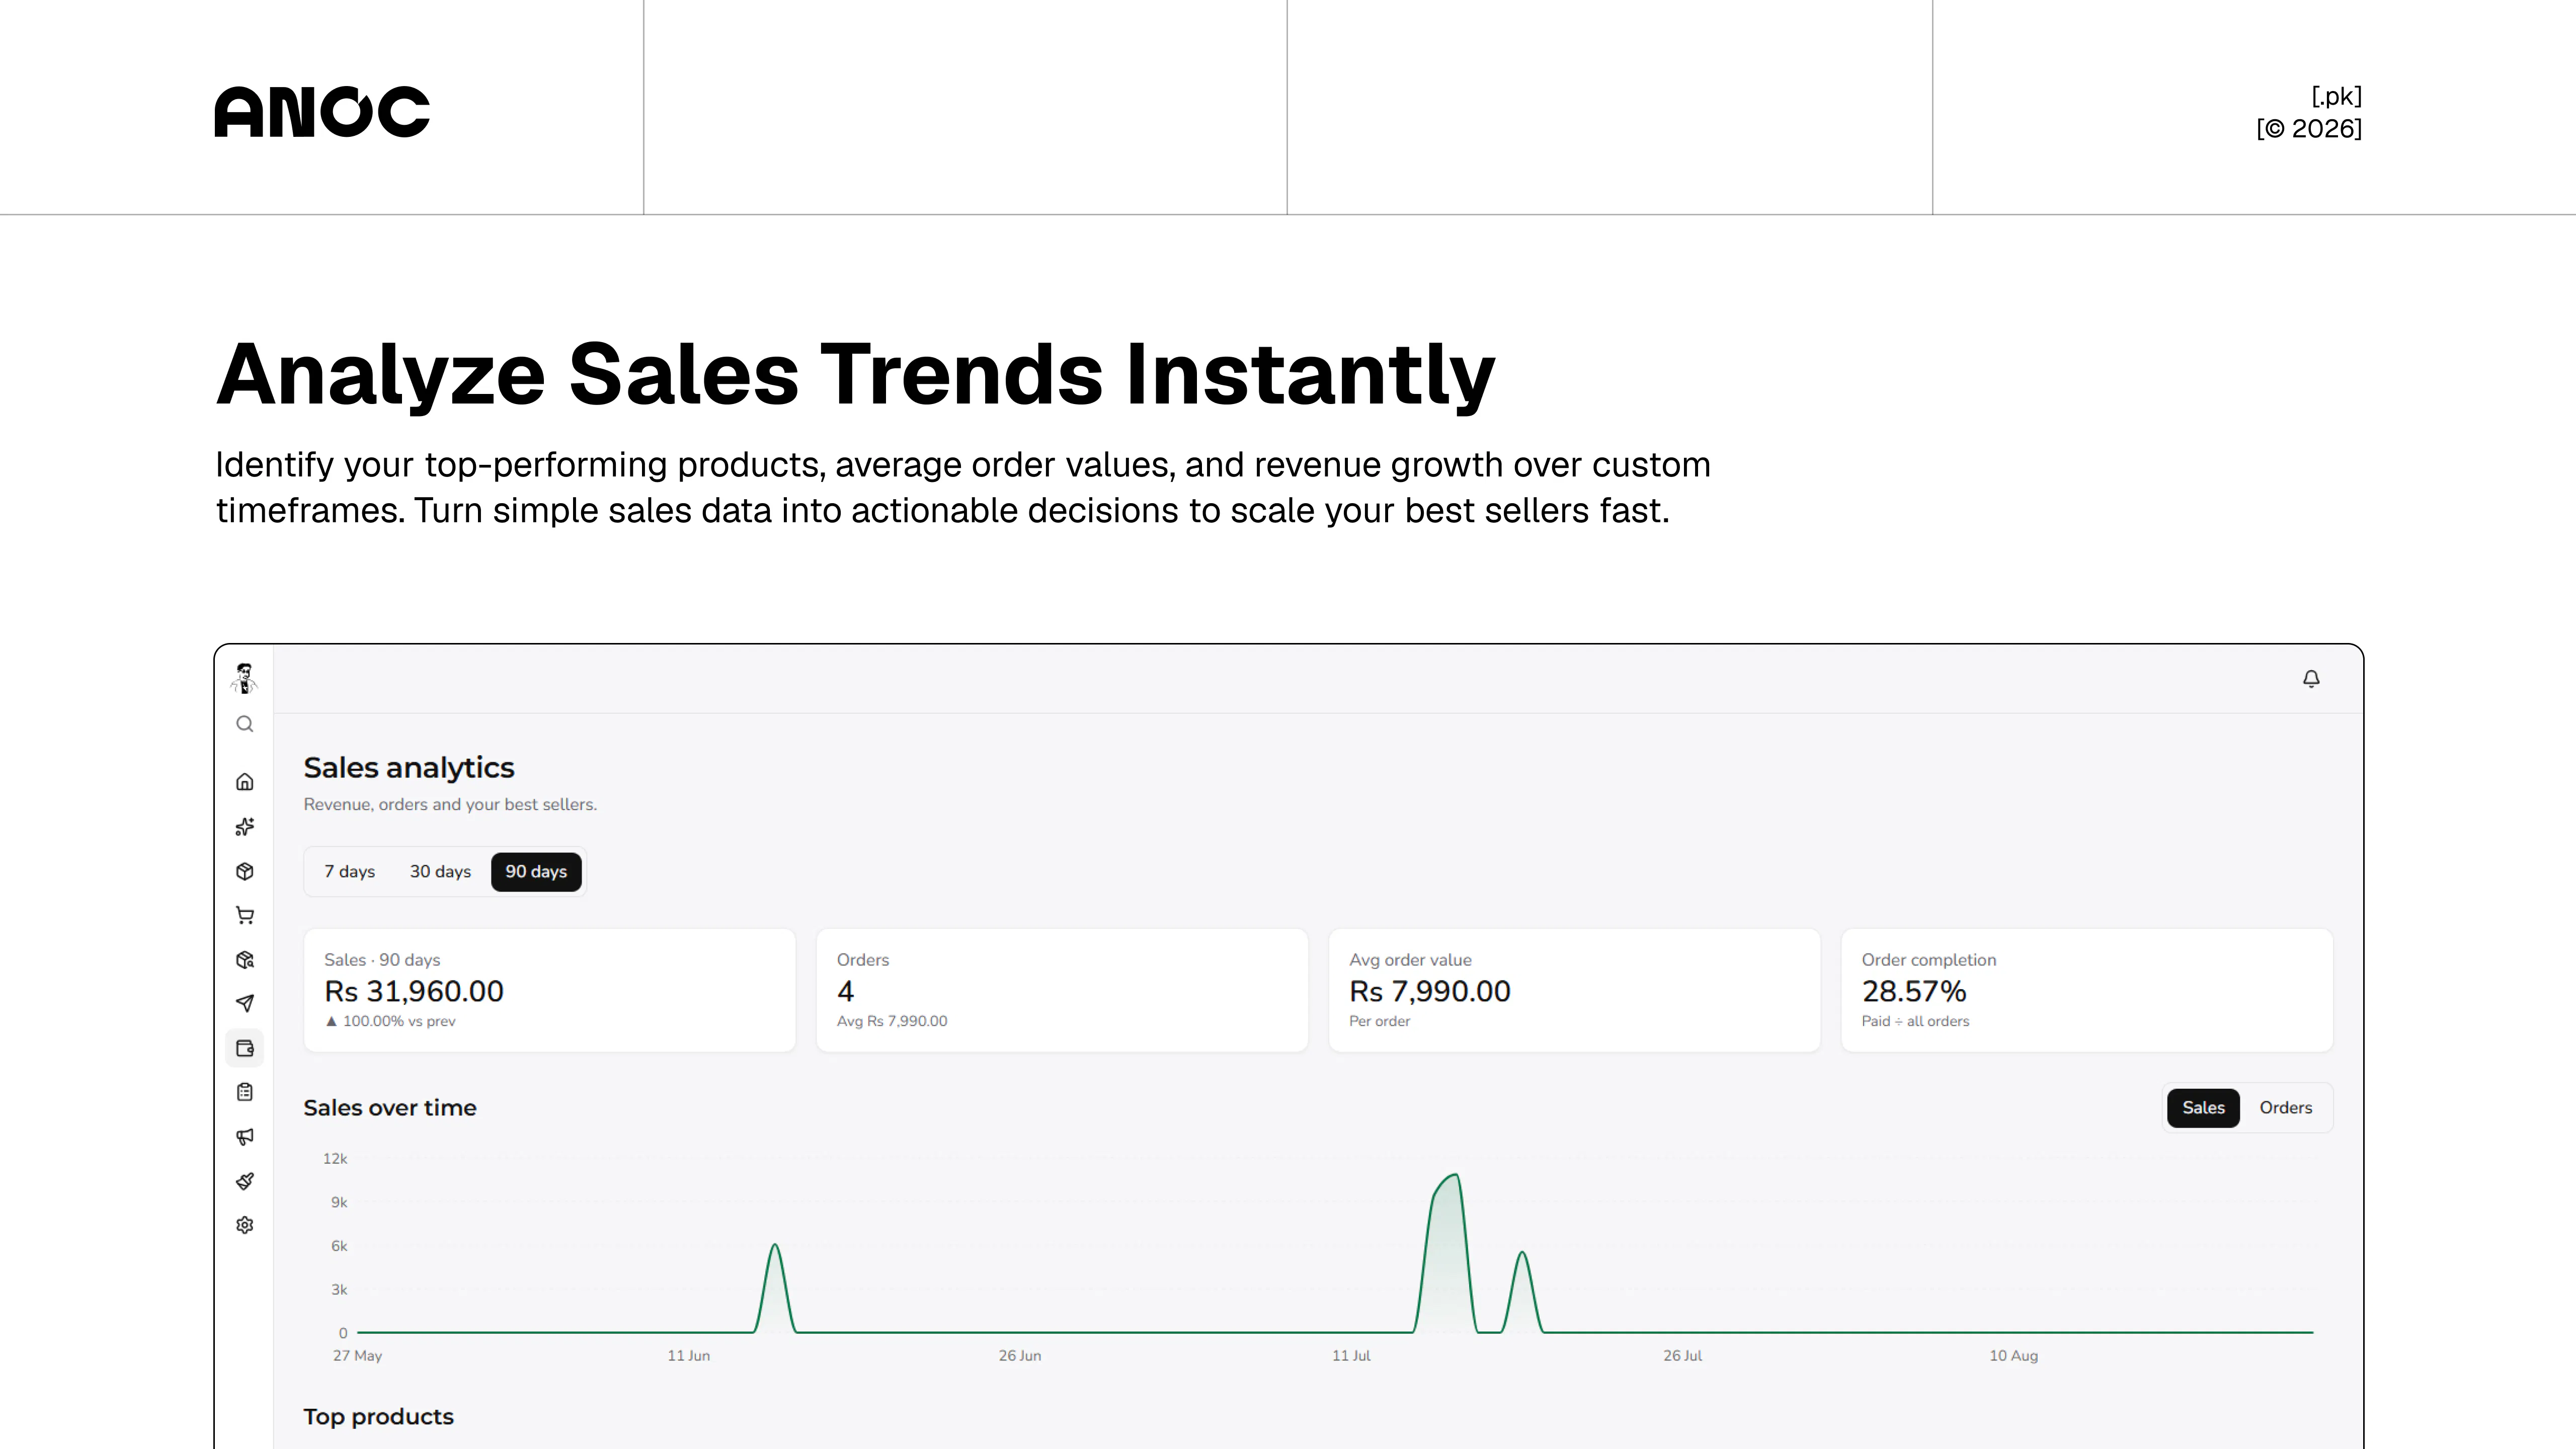Click the 12k y-axis label
The height and width of the screenshot is (1449, 2576).
point(335,1159)
